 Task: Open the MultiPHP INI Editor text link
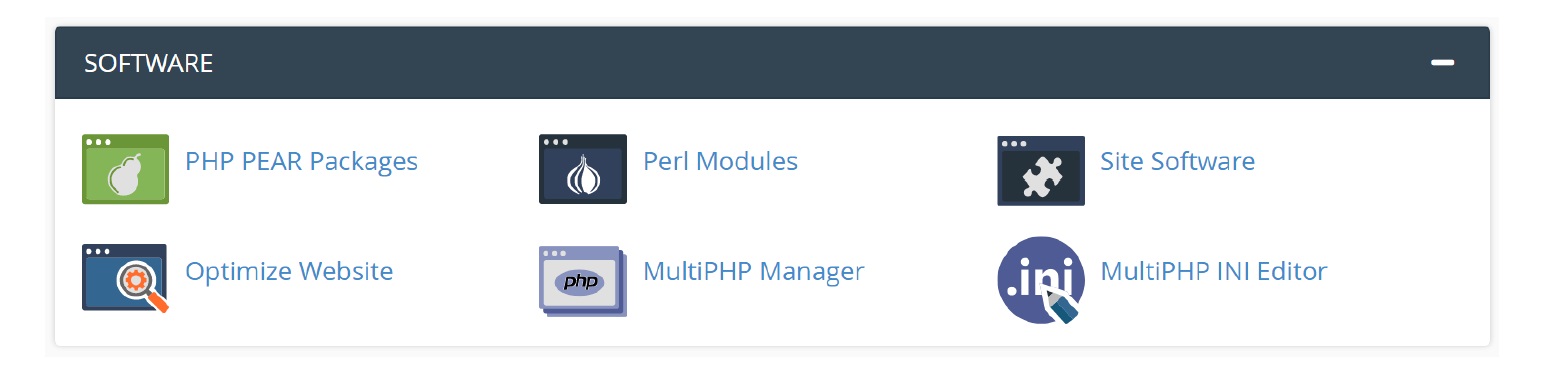coord(1214,270)
